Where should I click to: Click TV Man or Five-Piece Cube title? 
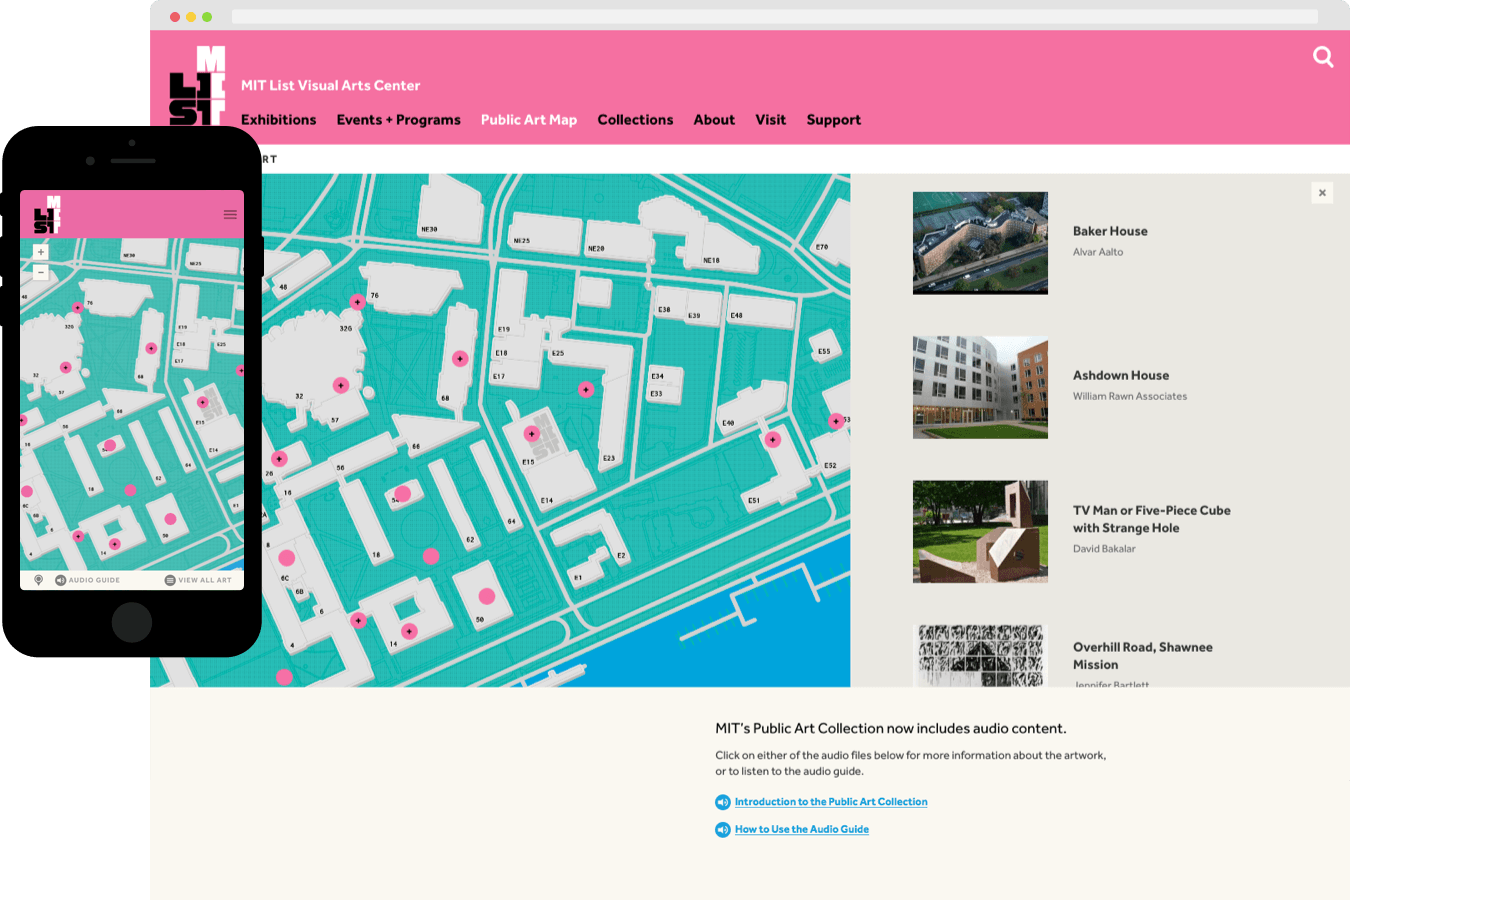click(1152, 519)
